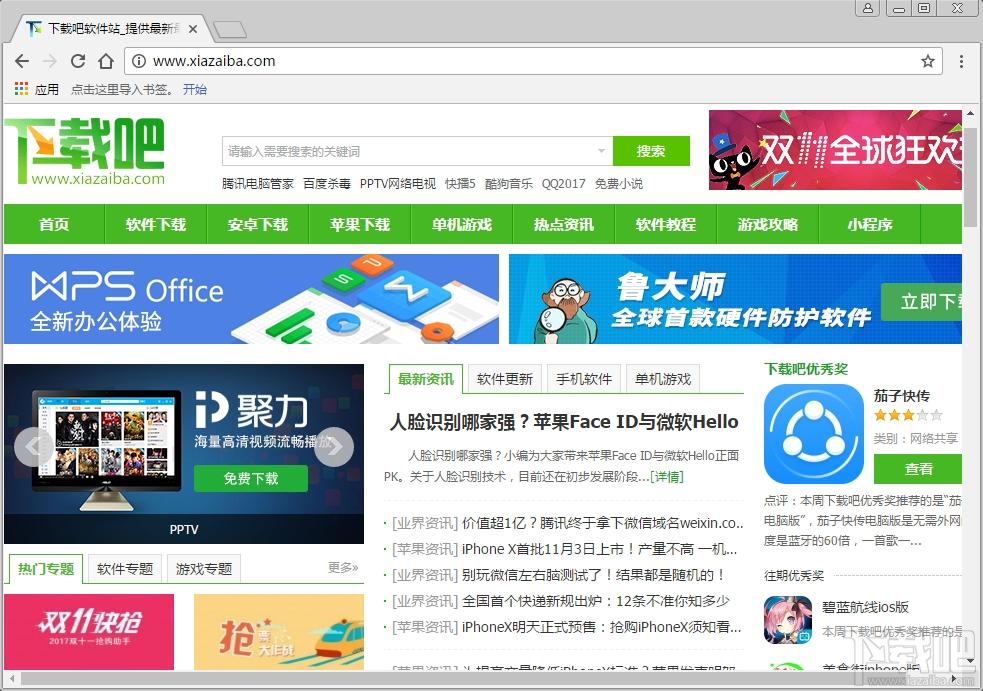983x691 pixels.
Task: Click 免费下载 on the PPTV slide
Action: pos(251,478)
